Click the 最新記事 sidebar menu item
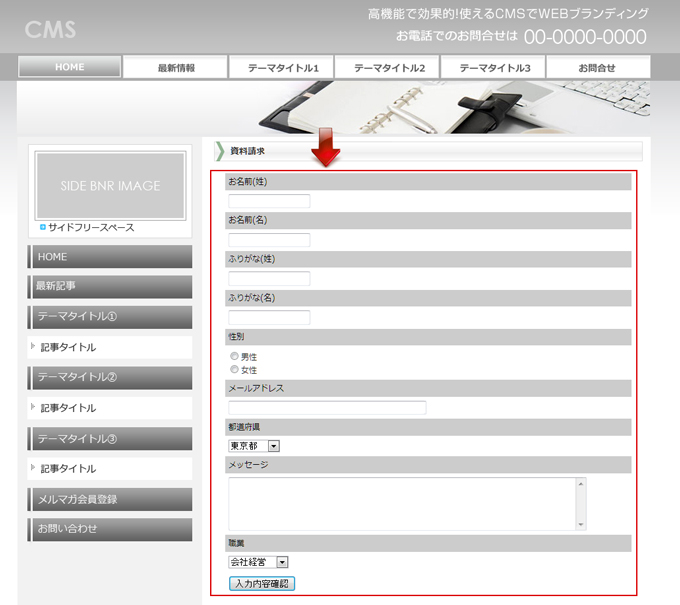The width and height of the screenshot is (680, 605). 110,286
